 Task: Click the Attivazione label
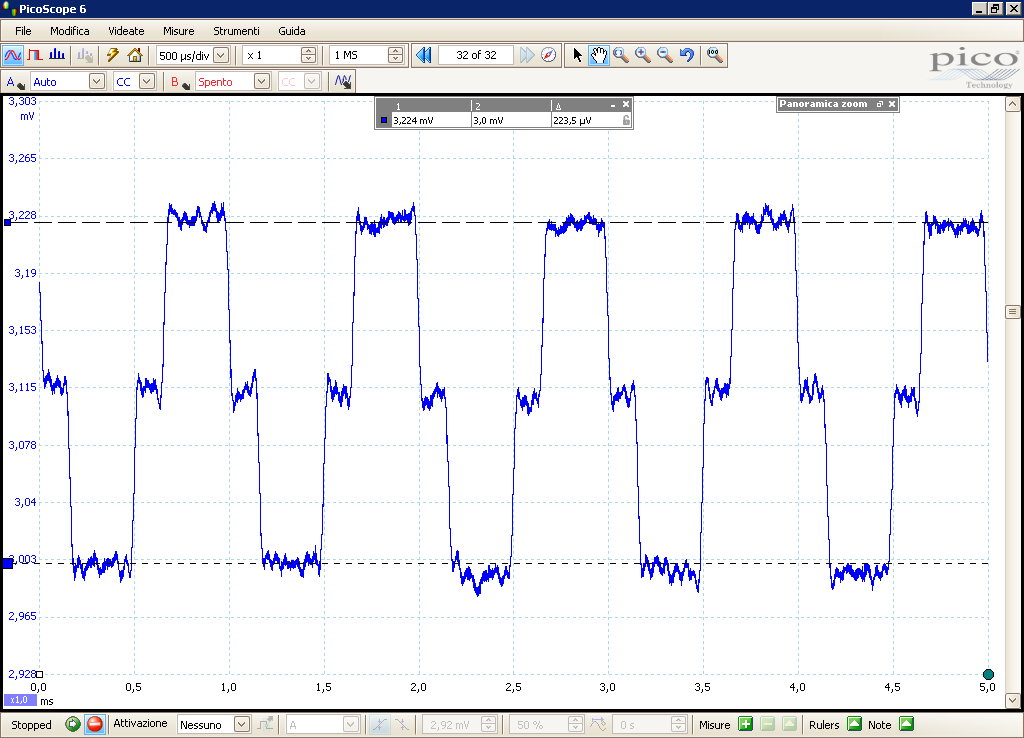point(140,724)
